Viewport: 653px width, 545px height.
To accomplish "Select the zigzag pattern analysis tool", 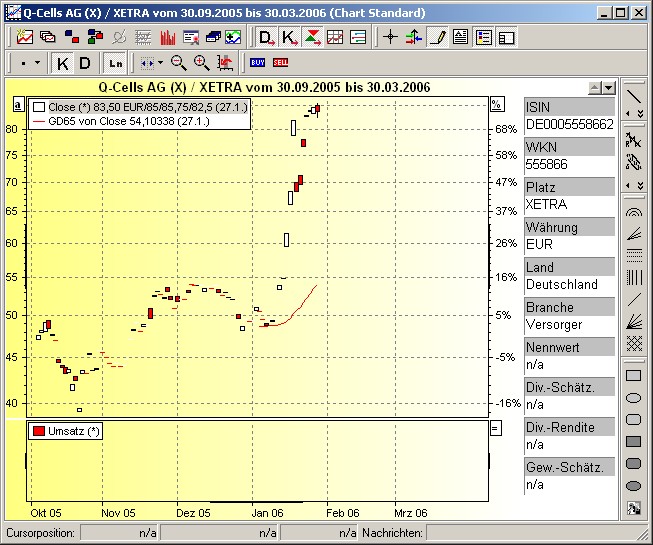I will [x=633, y=140].
